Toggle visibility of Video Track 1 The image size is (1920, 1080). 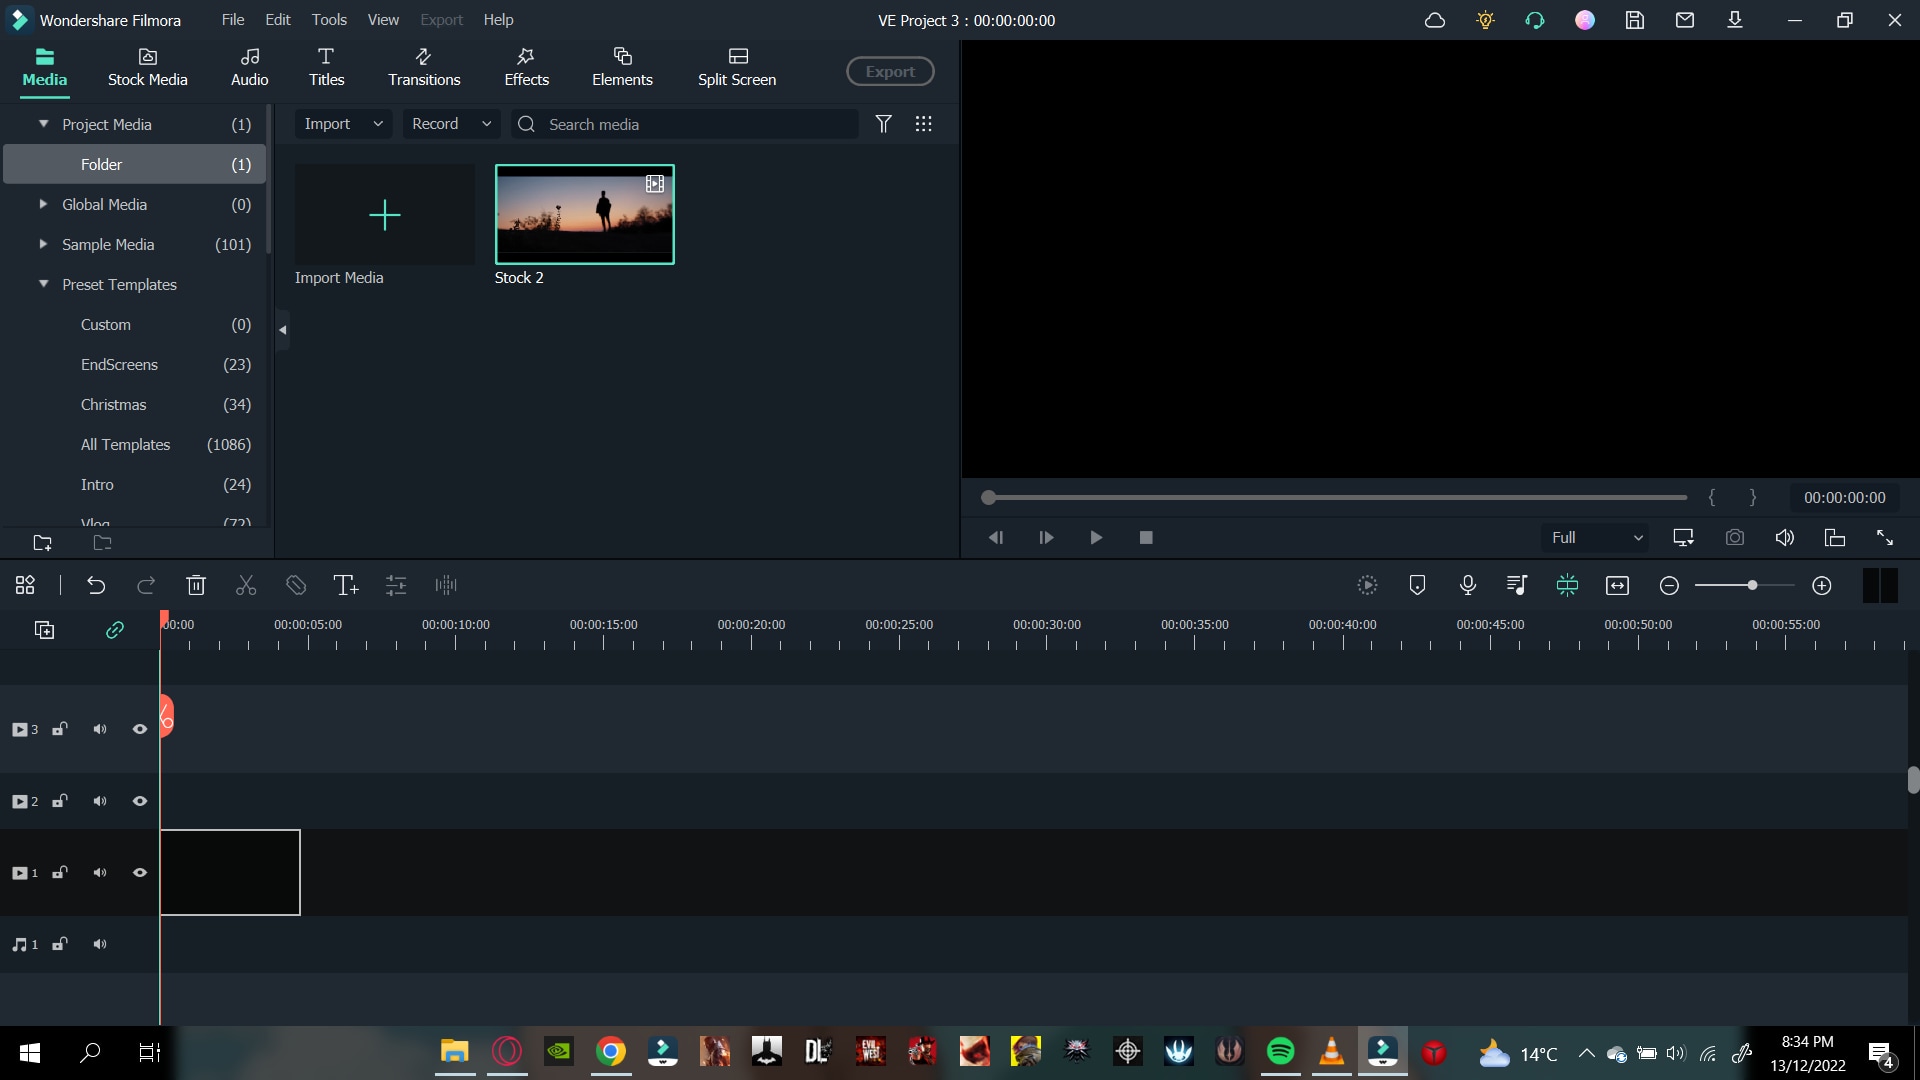140,872
